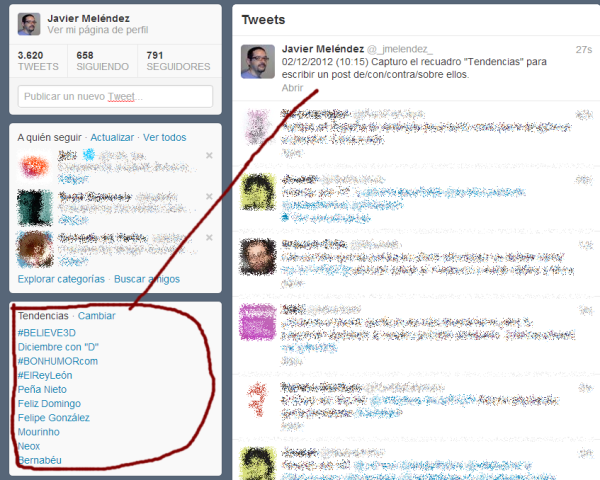
Task: Dismiss the first follow suggestion (orange avatar)
Action: pos(209,155)
